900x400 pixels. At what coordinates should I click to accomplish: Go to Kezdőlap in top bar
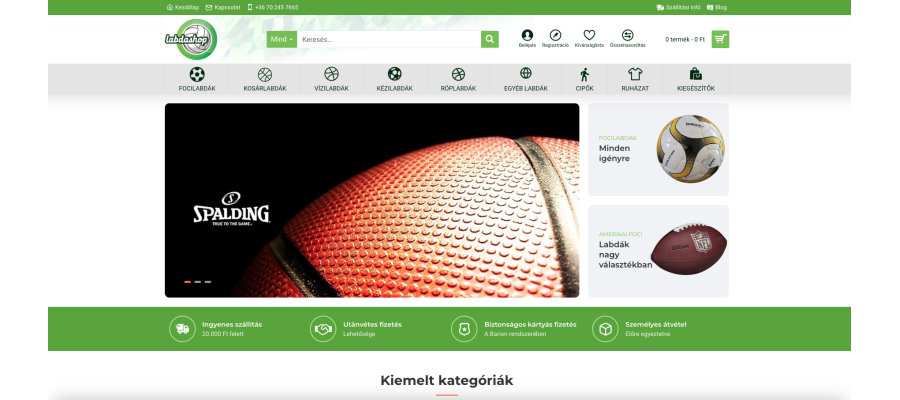(x=183, y=7)
